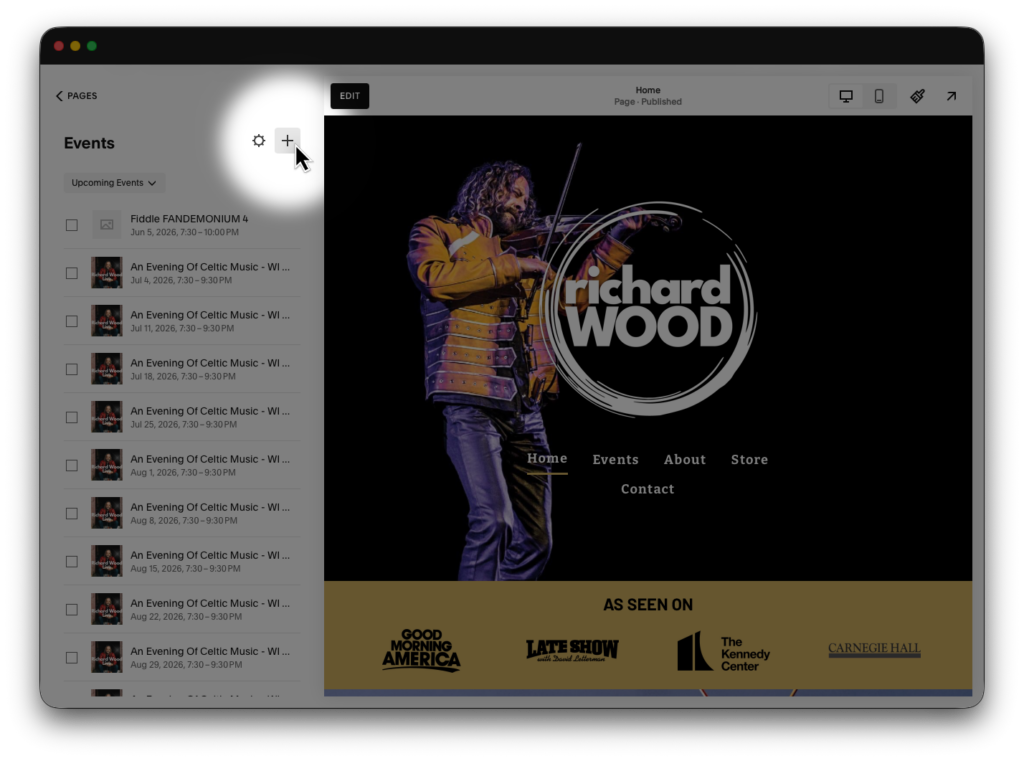Open the Events nav menu item

(x=615, y=460)
